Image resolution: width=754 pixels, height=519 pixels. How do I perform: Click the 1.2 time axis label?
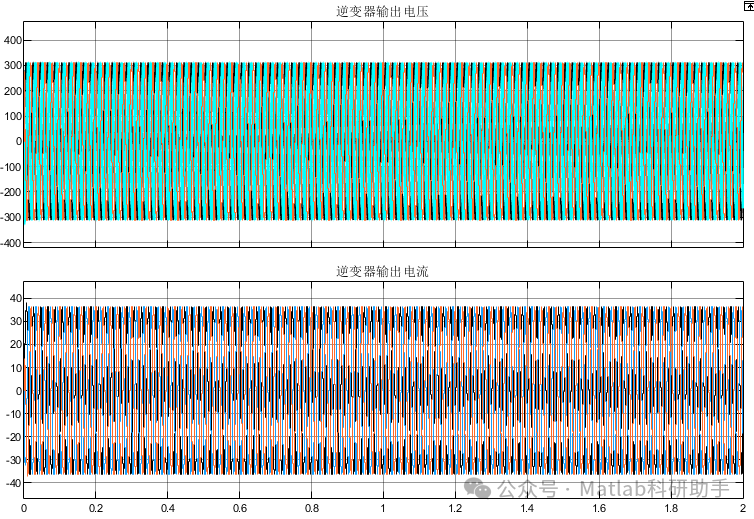455,508
